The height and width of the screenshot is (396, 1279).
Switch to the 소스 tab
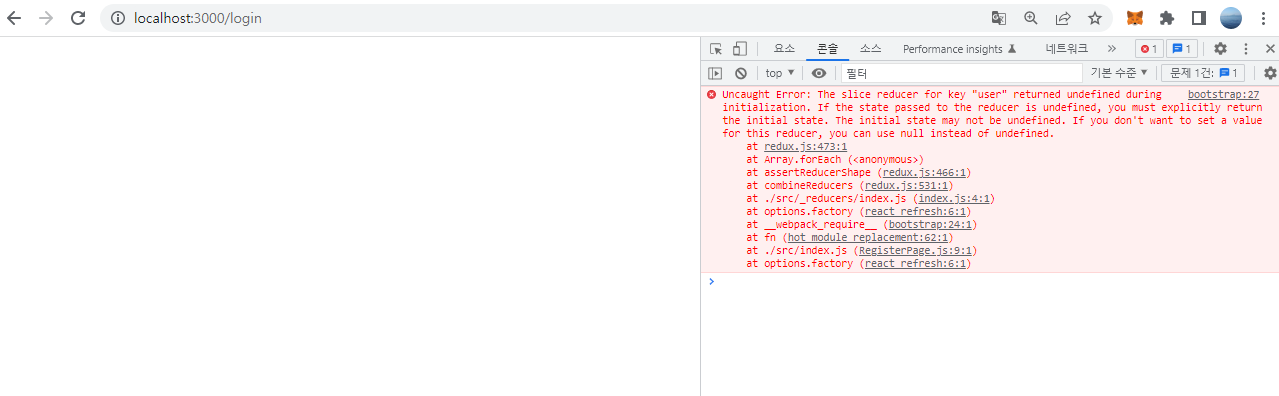click(870, 49)
